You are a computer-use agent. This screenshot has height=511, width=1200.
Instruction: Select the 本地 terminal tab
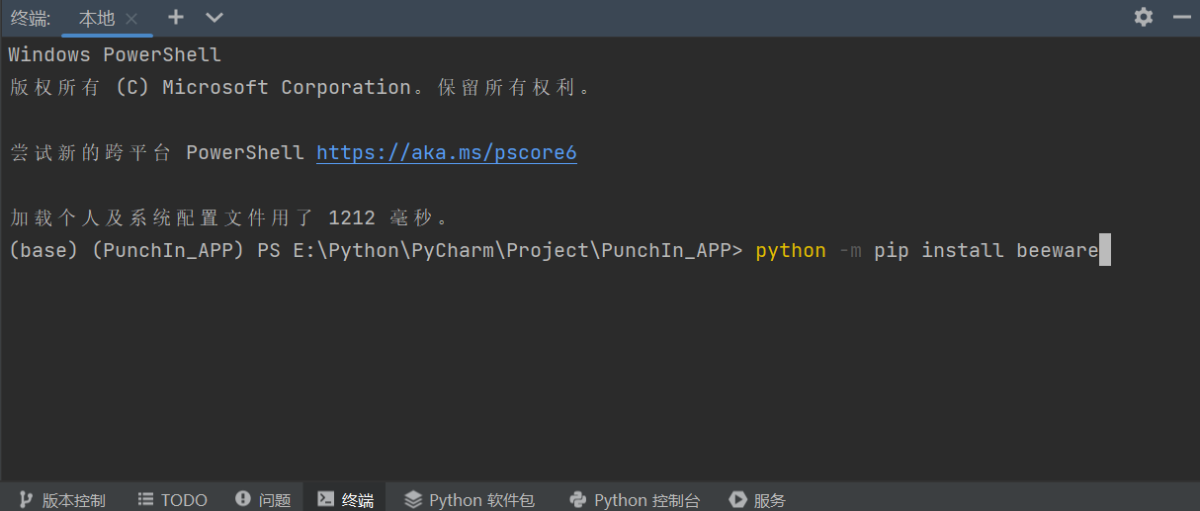coord(96,18)
